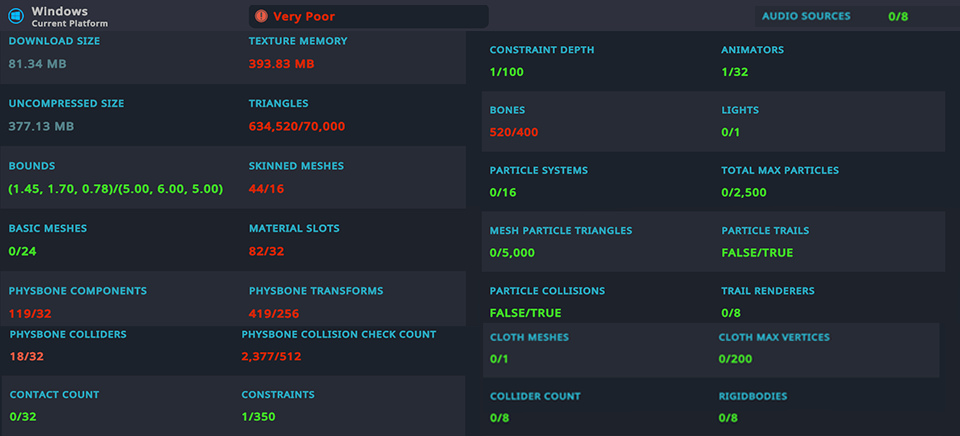Click the Download Size 81.34 MB value
The width and height of the screenshot is (960, 436).
(x=38, y=64)
